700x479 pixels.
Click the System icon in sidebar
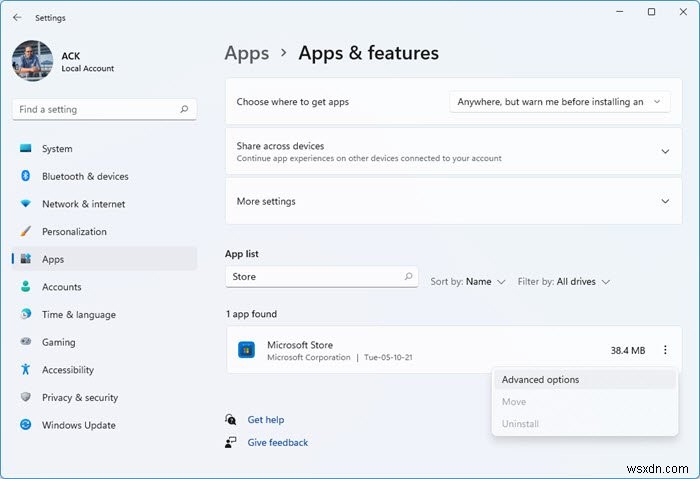[x=26, y=149]
